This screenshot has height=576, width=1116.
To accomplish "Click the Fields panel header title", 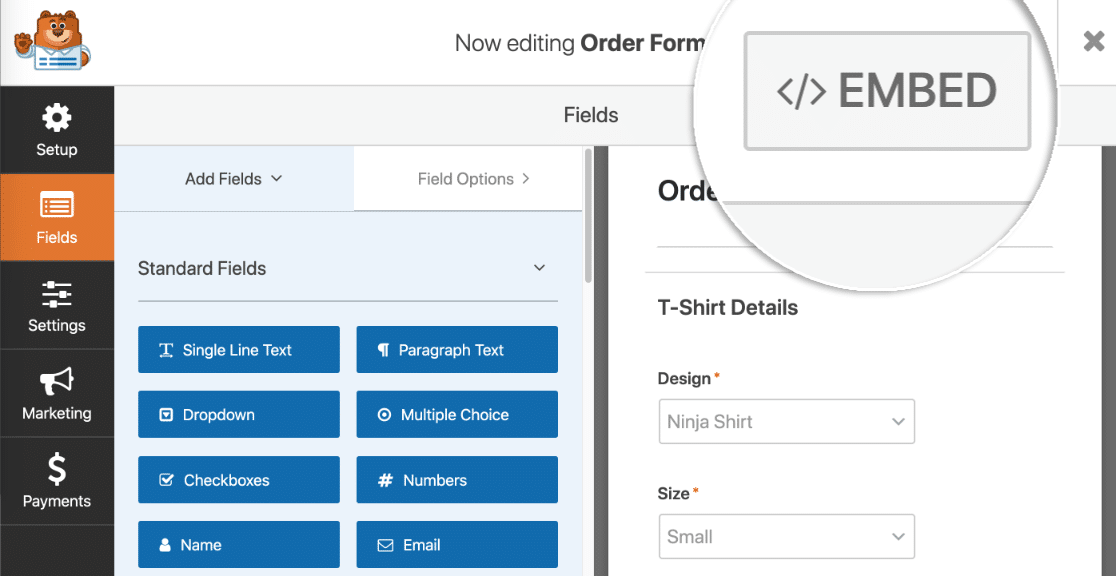I will (x=591, y=115).
